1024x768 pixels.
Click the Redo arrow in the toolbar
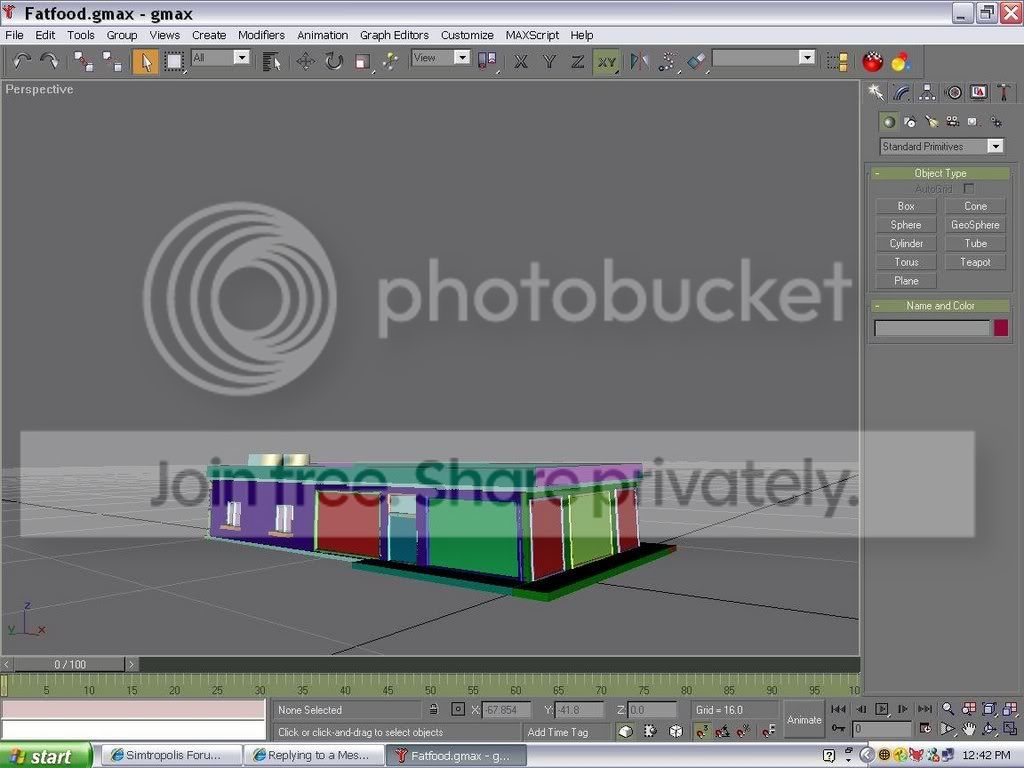50,61
